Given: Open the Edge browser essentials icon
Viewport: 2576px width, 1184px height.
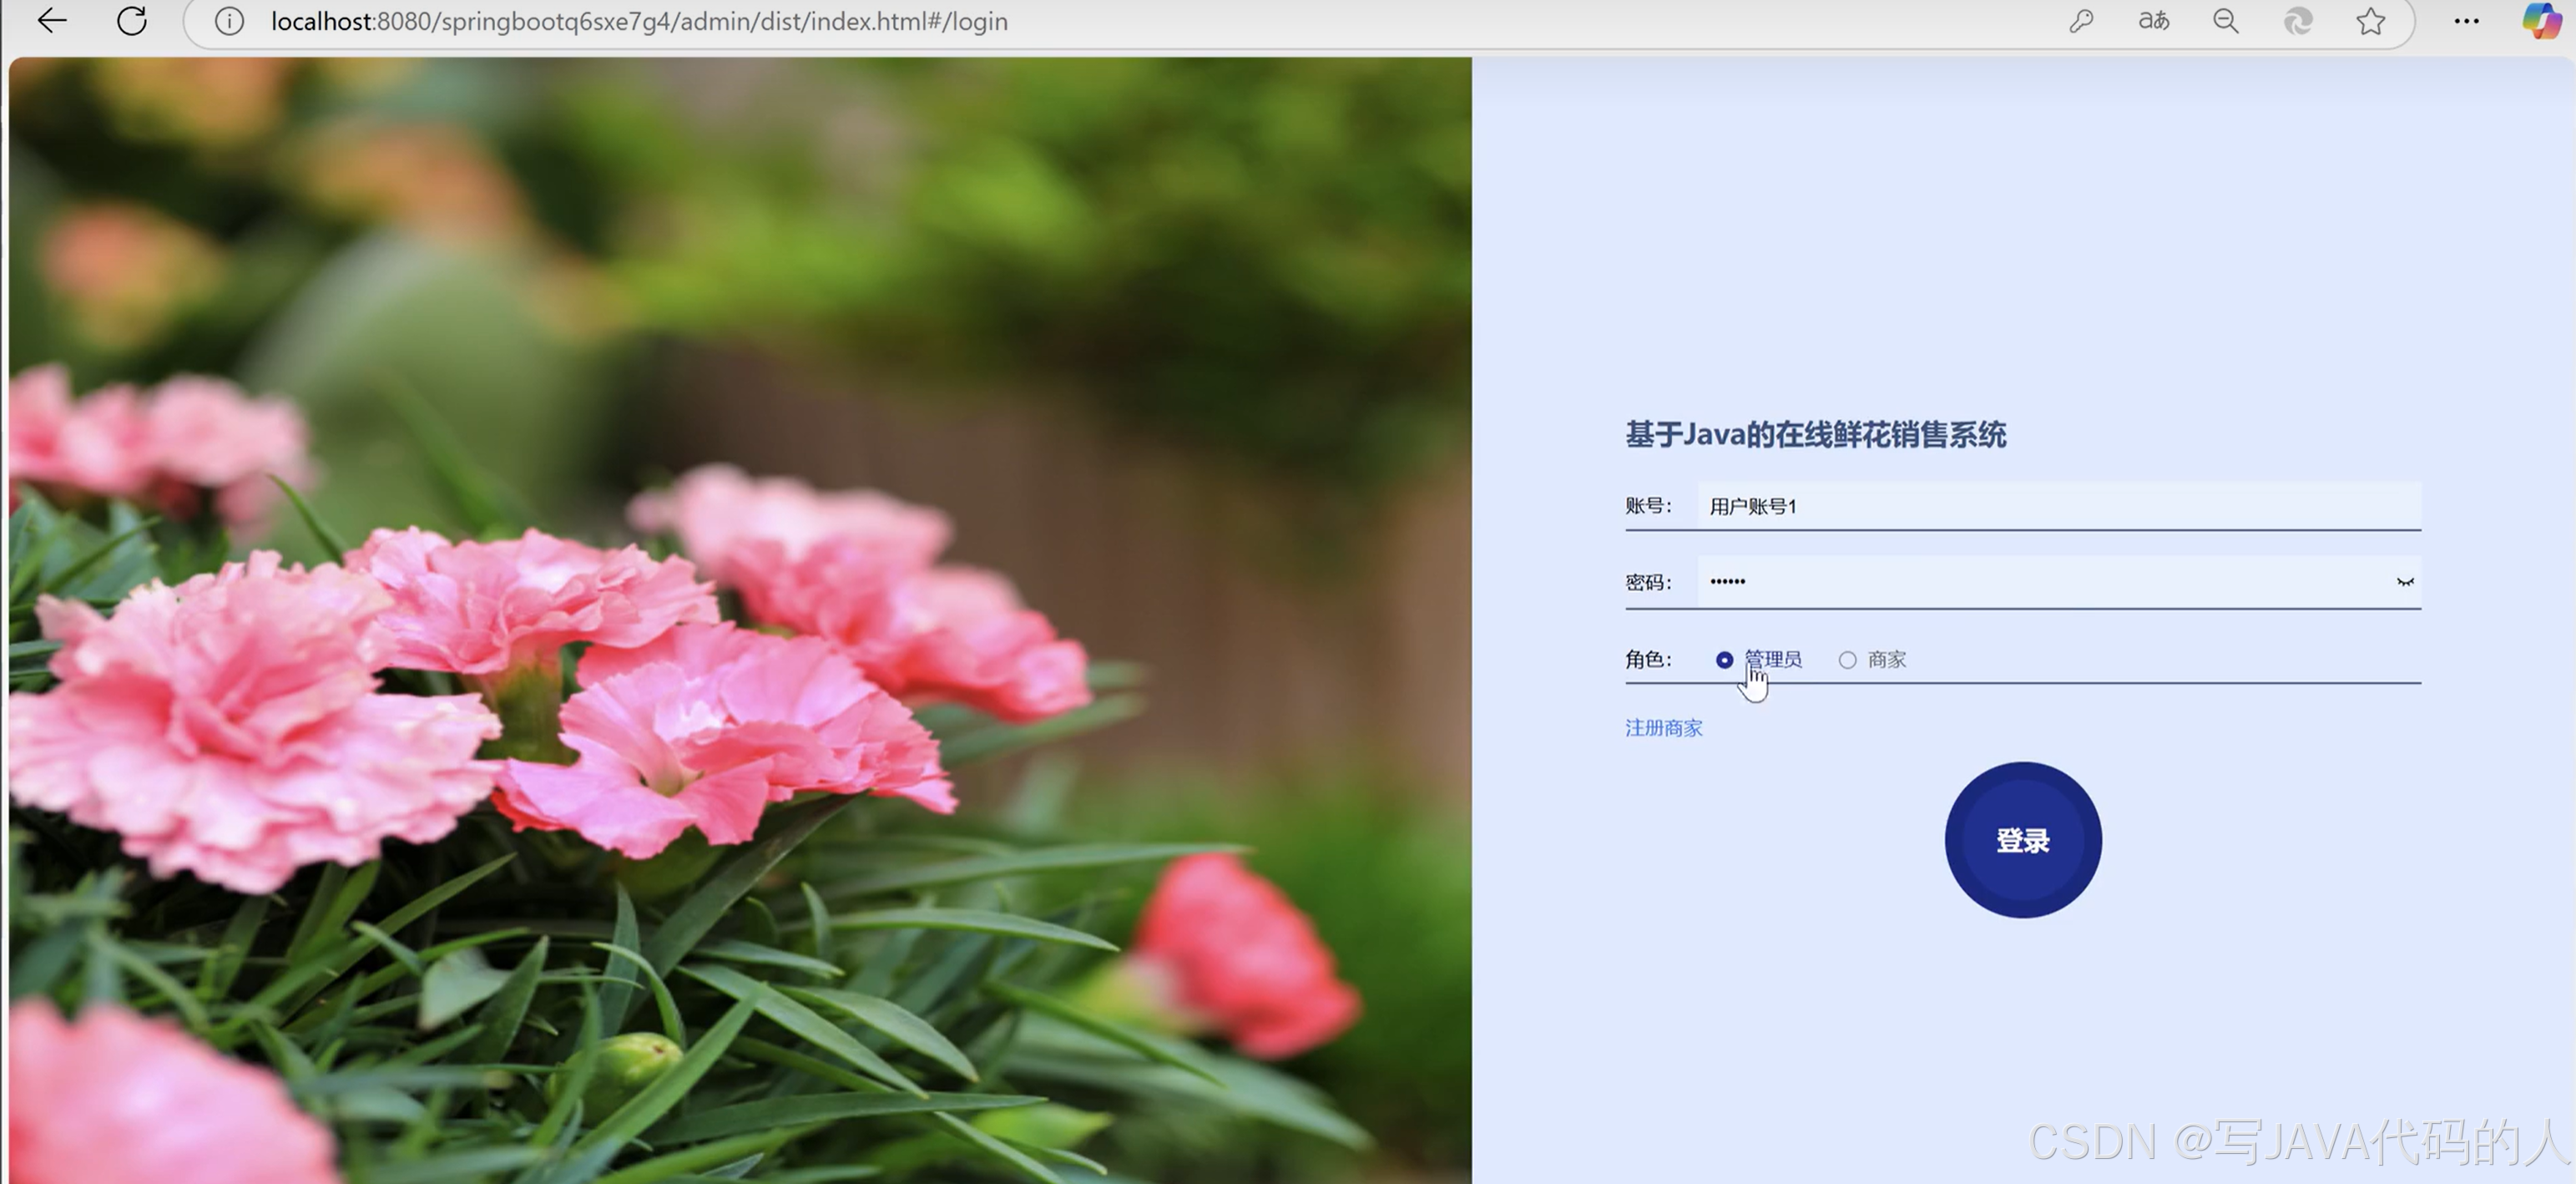Looking at the screenshot, I should coord(2297,21).
